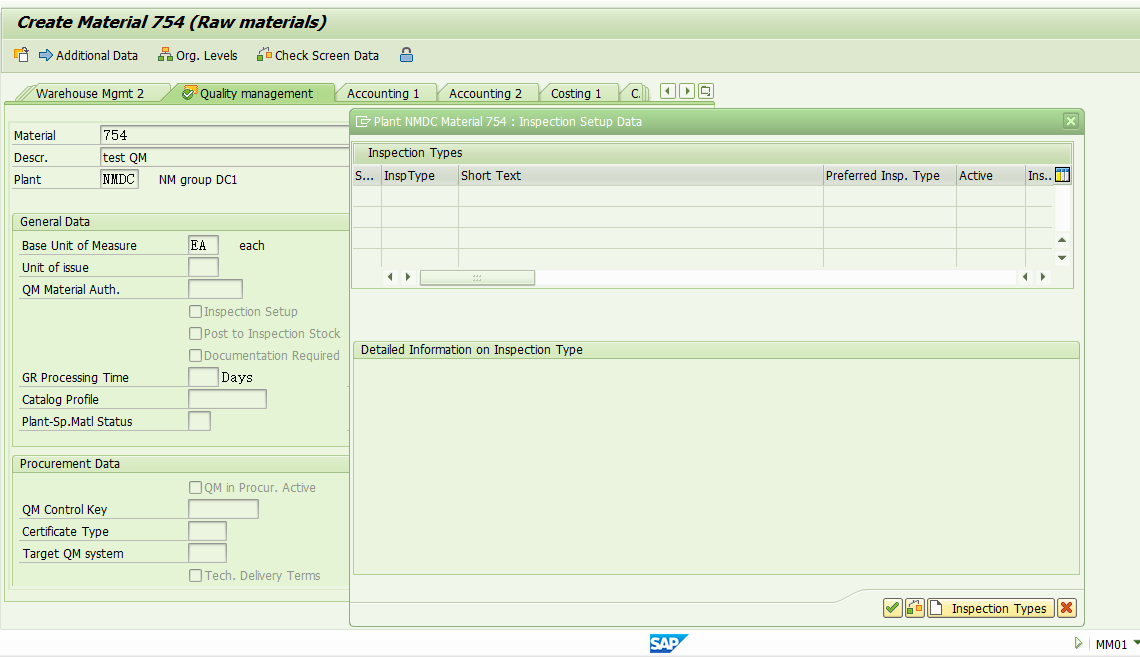Focus the QM Material Auth. field
The height and width of the screenshot is (657, 1140).
point(215,289)
